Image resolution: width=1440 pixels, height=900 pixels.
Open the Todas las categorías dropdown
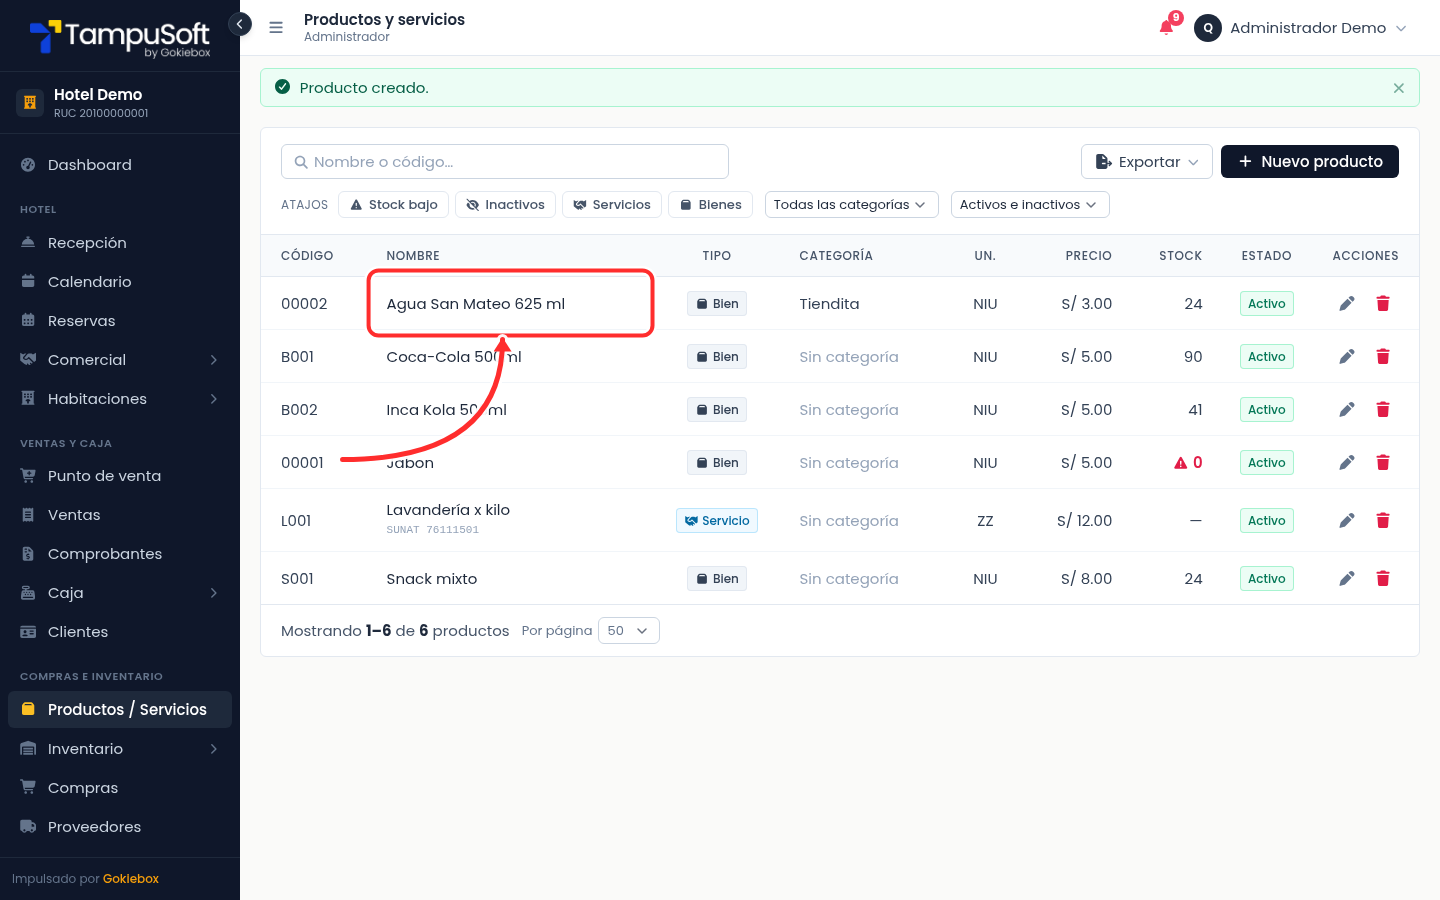pyautogui.click(x=851, y=205)
